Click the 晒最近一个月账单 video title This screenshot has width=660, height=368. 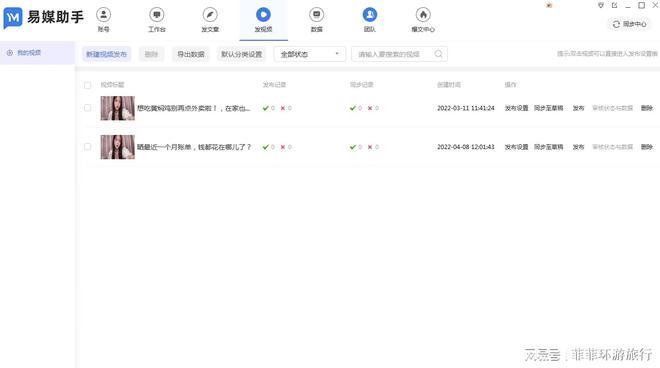[194, 147]
